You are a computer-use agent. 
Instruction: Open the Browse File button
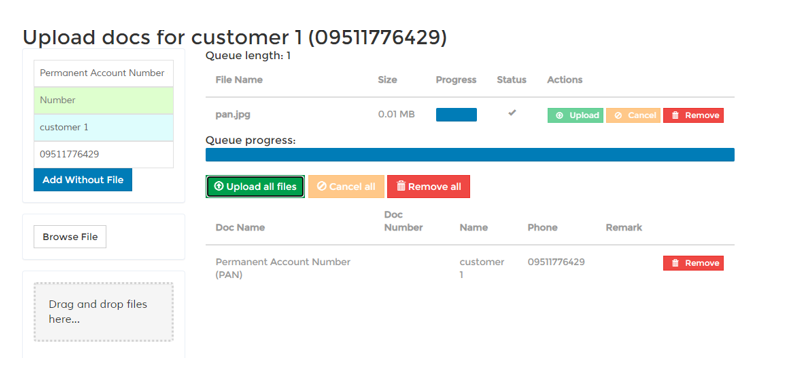pyautogui.click(x=70, y=237)
